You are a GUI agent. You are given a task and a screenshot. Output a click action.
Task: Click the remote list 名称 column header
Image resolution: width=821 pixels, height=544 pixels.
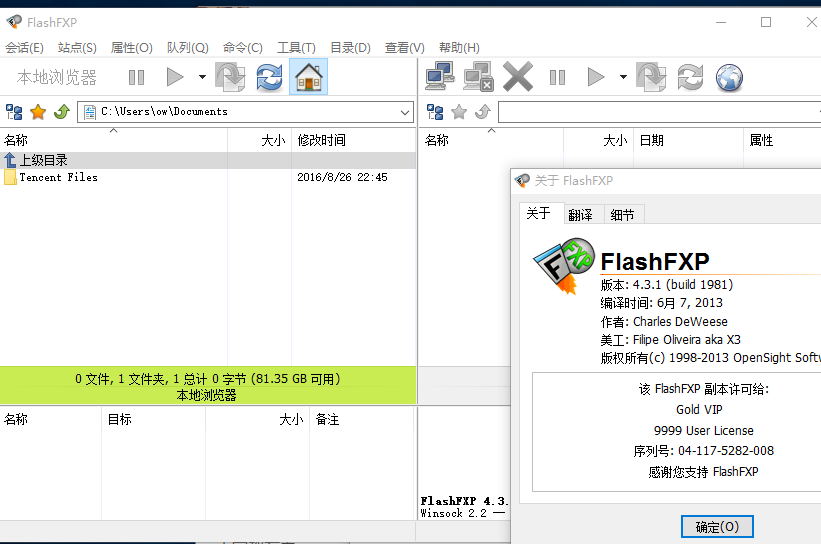pos(492,140)
